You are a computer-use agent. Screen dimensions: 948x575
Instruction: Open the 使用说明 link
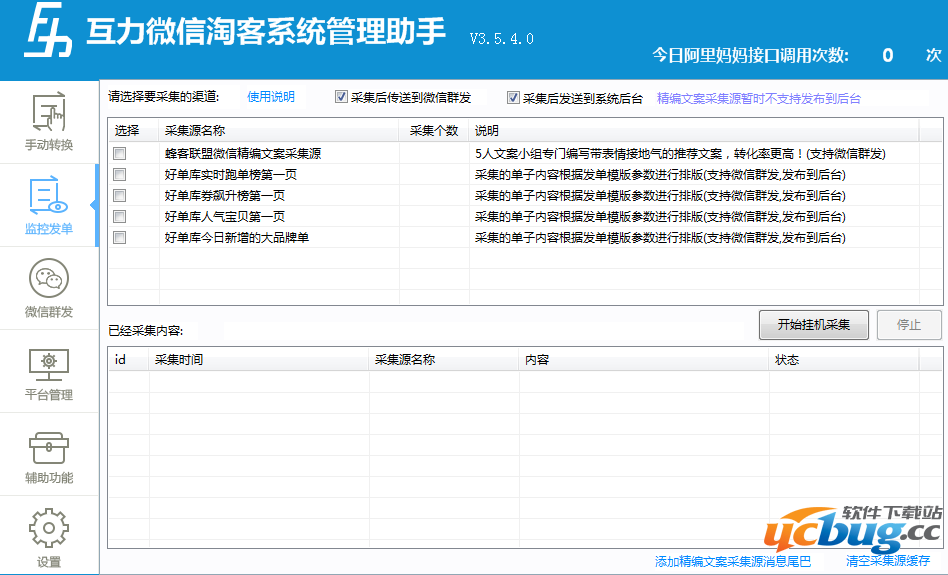tap(271, 97)
